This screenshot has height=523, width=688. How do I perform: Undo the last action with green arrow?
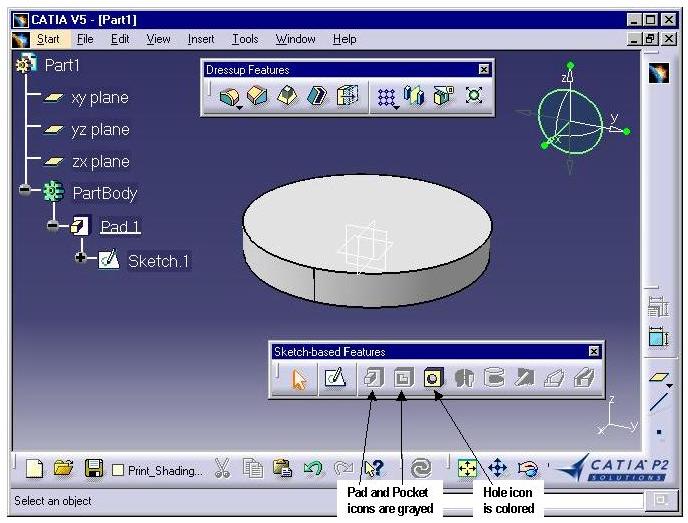[312, 468]
